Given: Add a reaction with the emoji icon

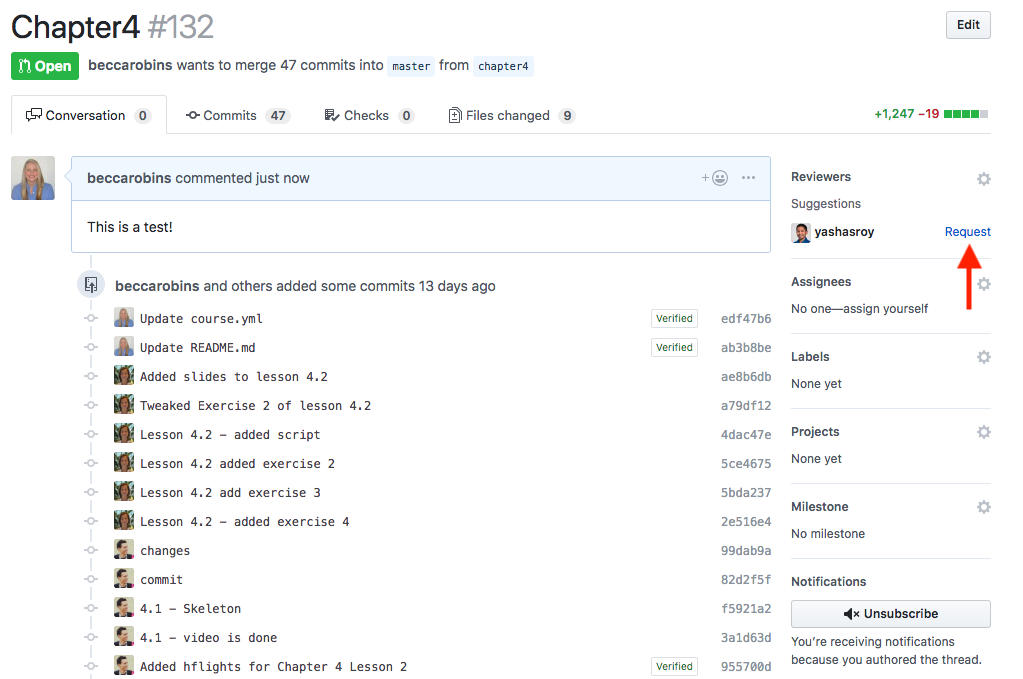Looking at the screenshot, I should [715, 177].
